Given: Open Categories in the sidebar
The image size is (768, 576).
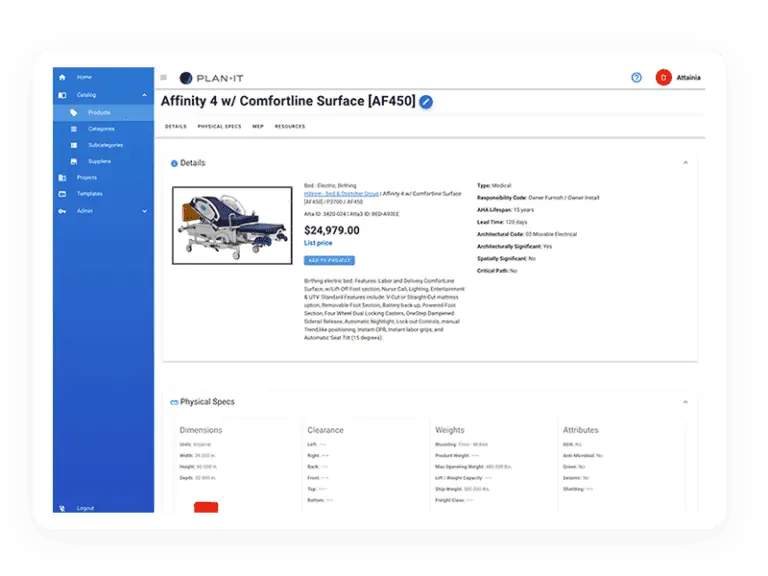Looking at the screenshot, I should [103, 129].
